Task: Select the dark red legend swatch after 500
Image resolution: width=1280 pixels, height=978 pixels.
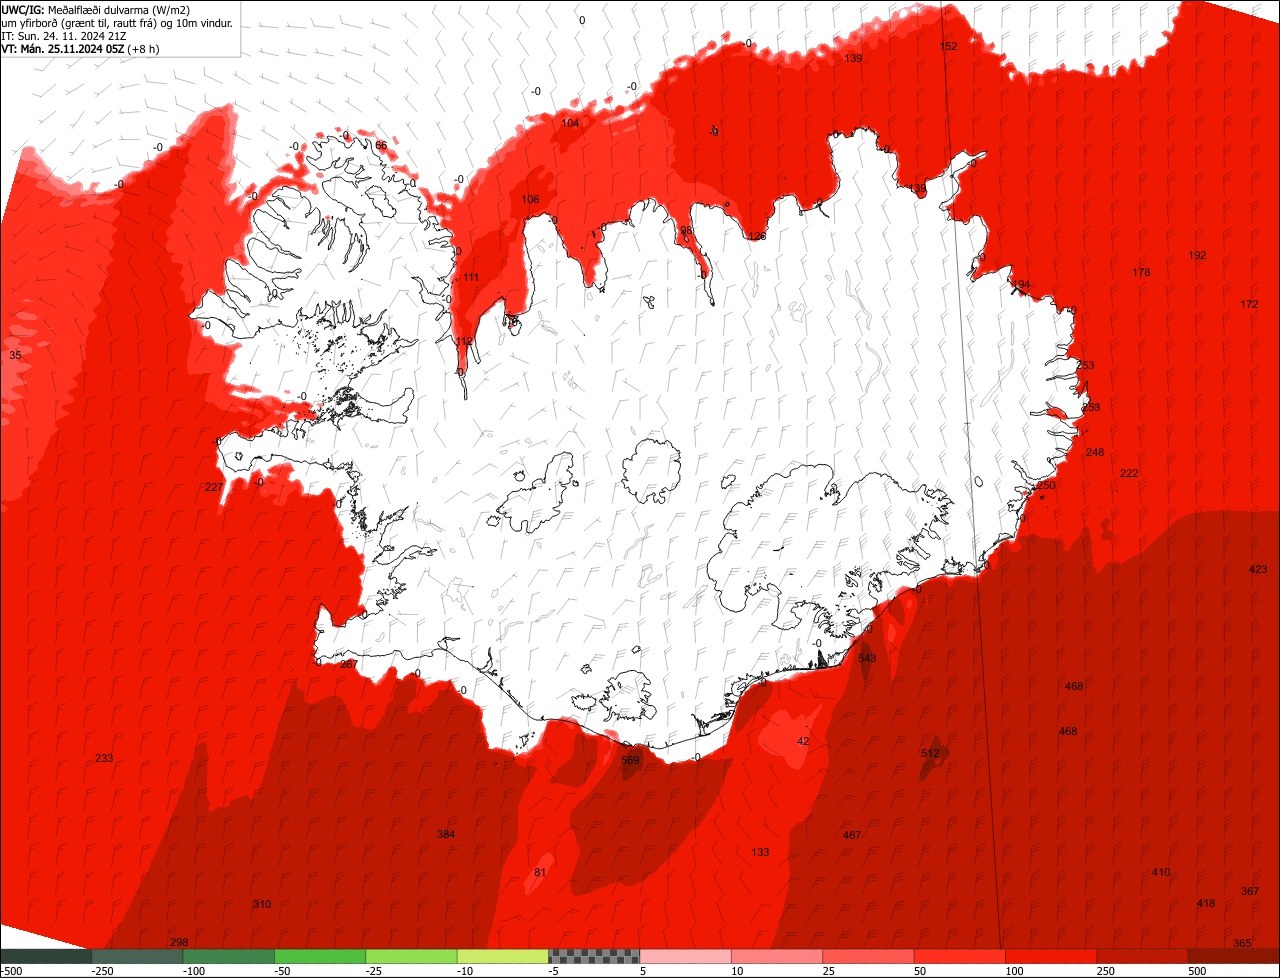Action: (1234, 957)
